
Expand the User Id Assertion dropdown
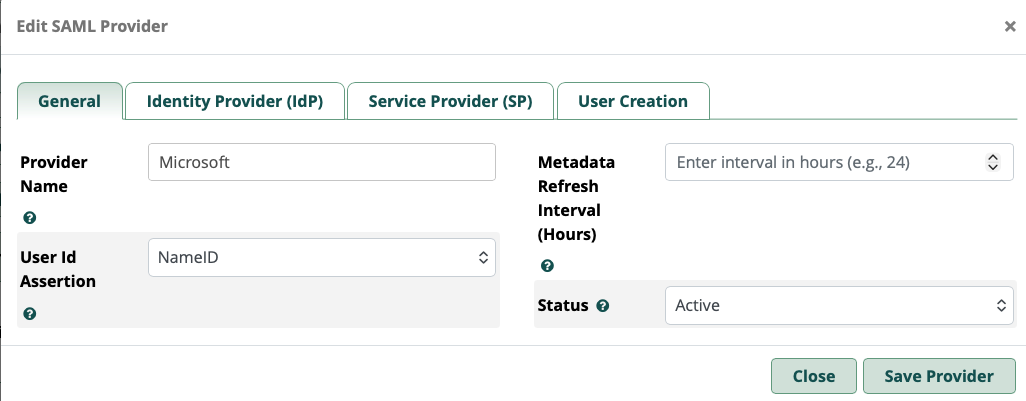click(321, 258)
